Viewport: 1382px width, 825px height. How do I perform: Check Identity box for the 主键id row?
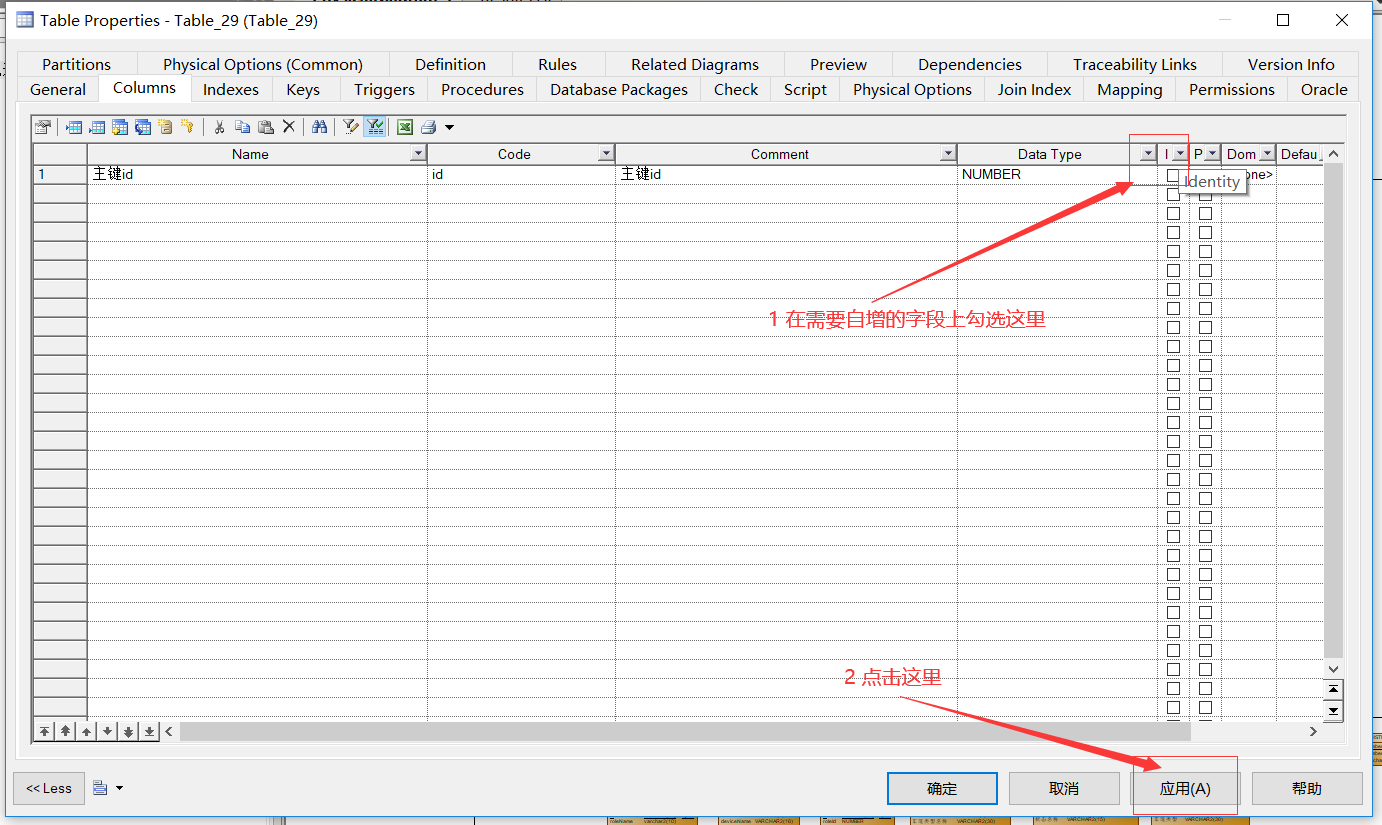tap(1173, 175)
